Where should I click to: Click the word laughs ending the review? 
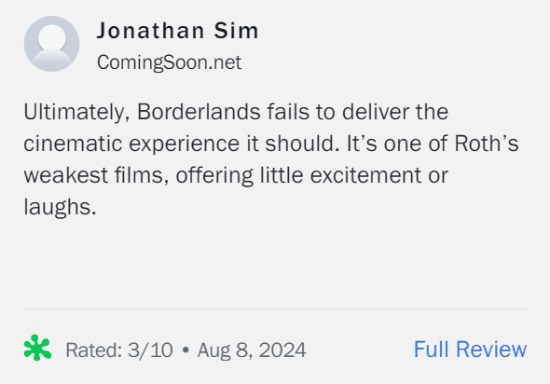(60, 207)
